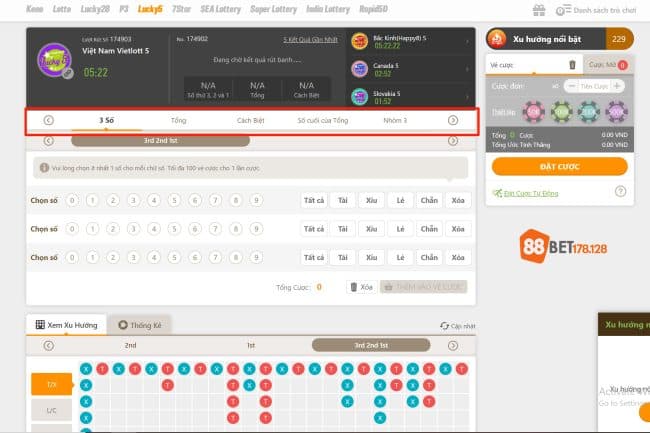Open Rapid50 menu item
Image resolution: width=650 pixels, height=433 pixels.
pyautogui.click(x=373, y=9)
